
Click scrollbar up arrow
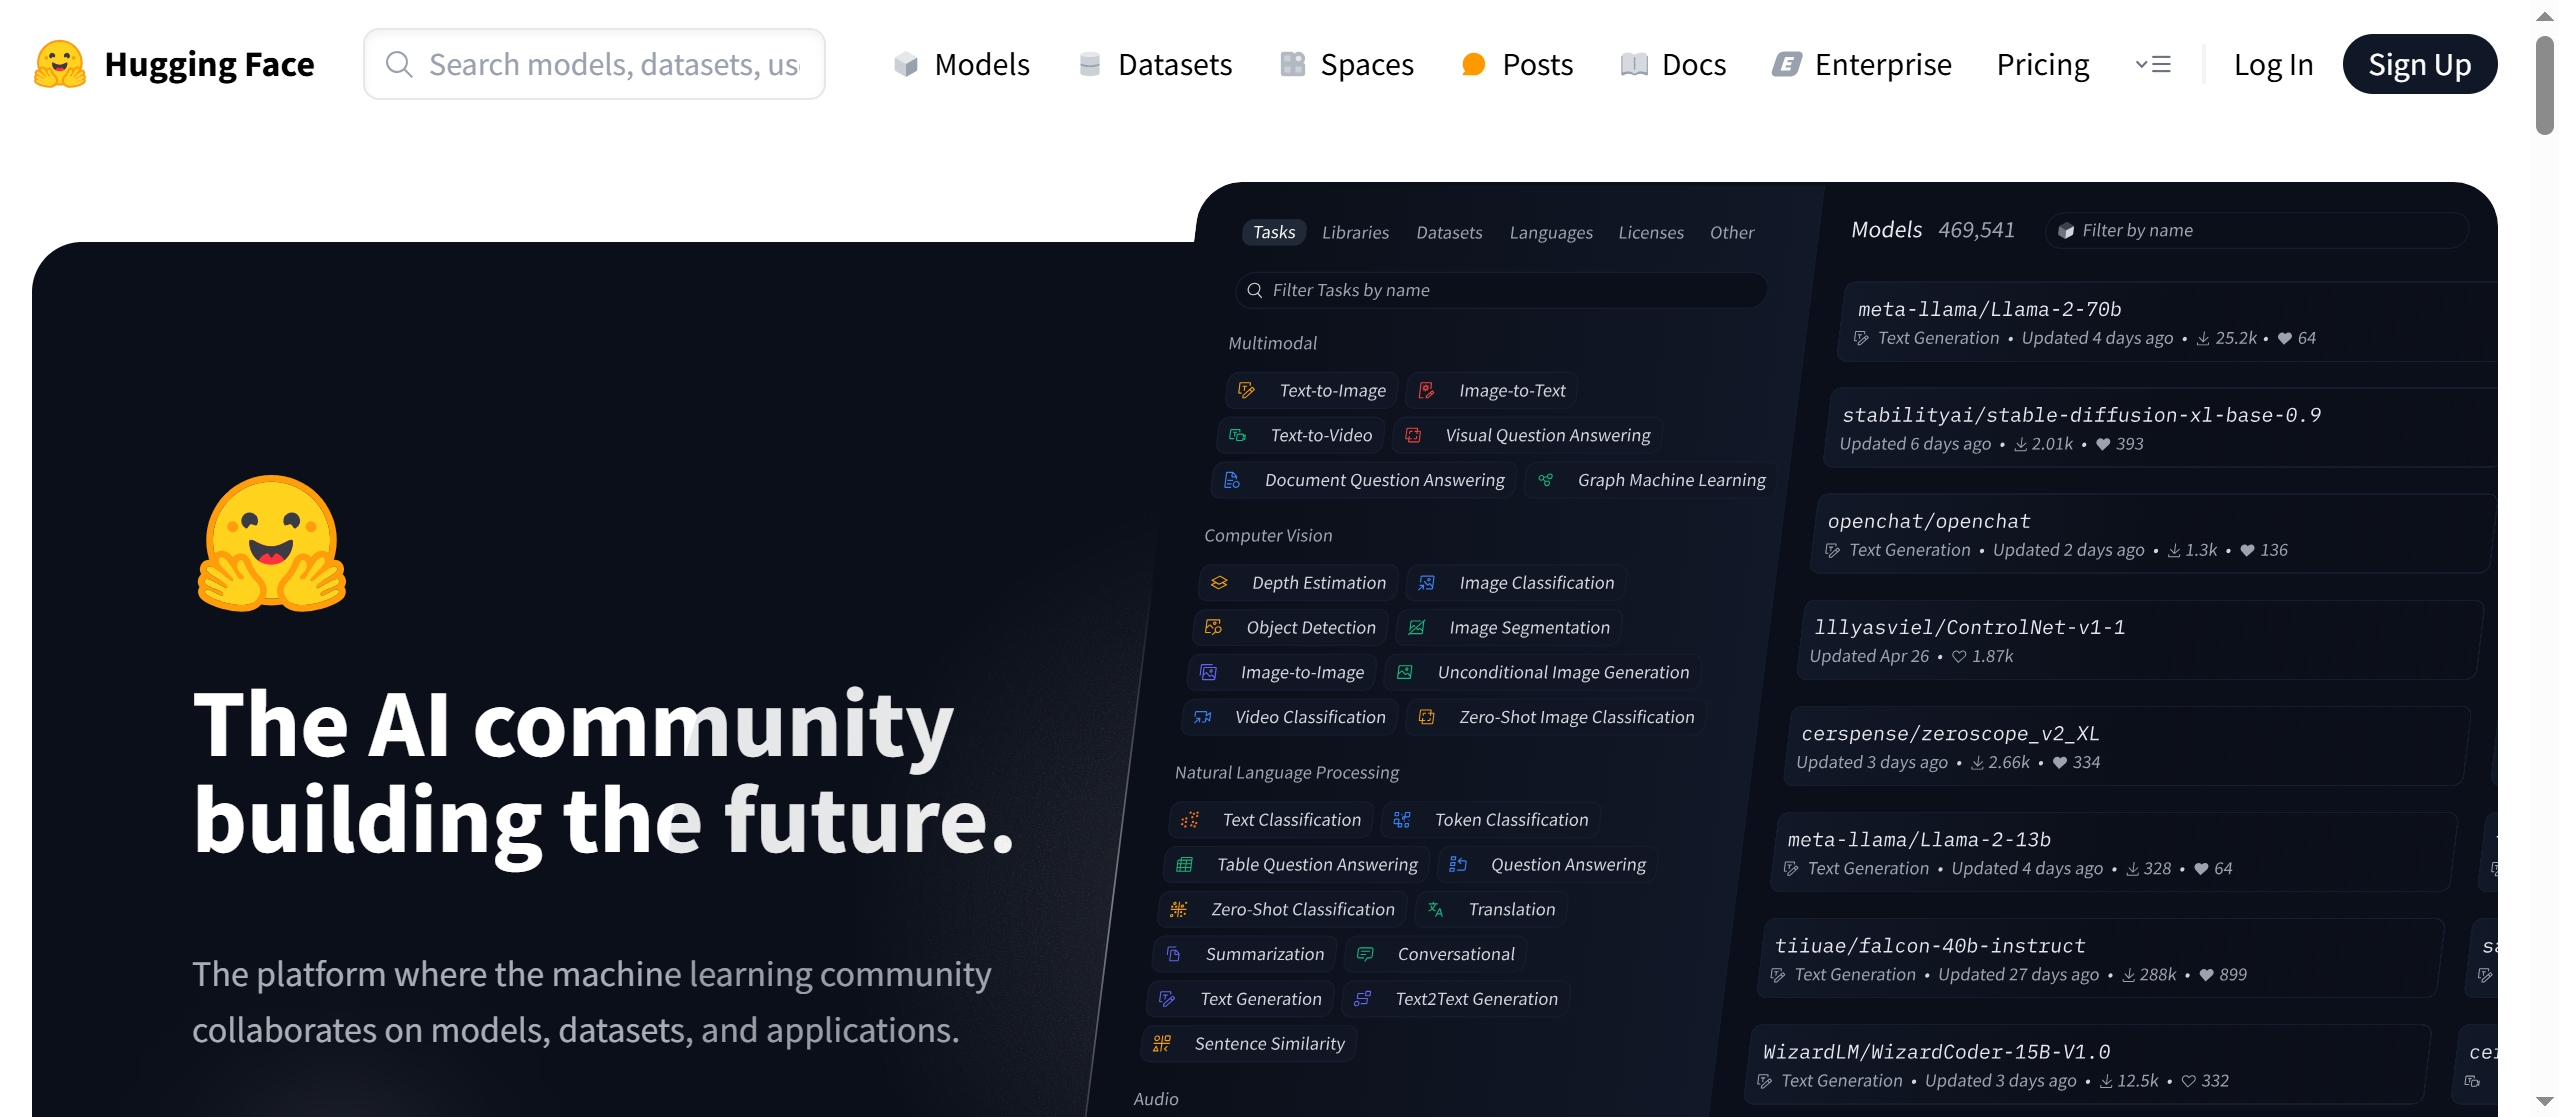point(2544,16)
